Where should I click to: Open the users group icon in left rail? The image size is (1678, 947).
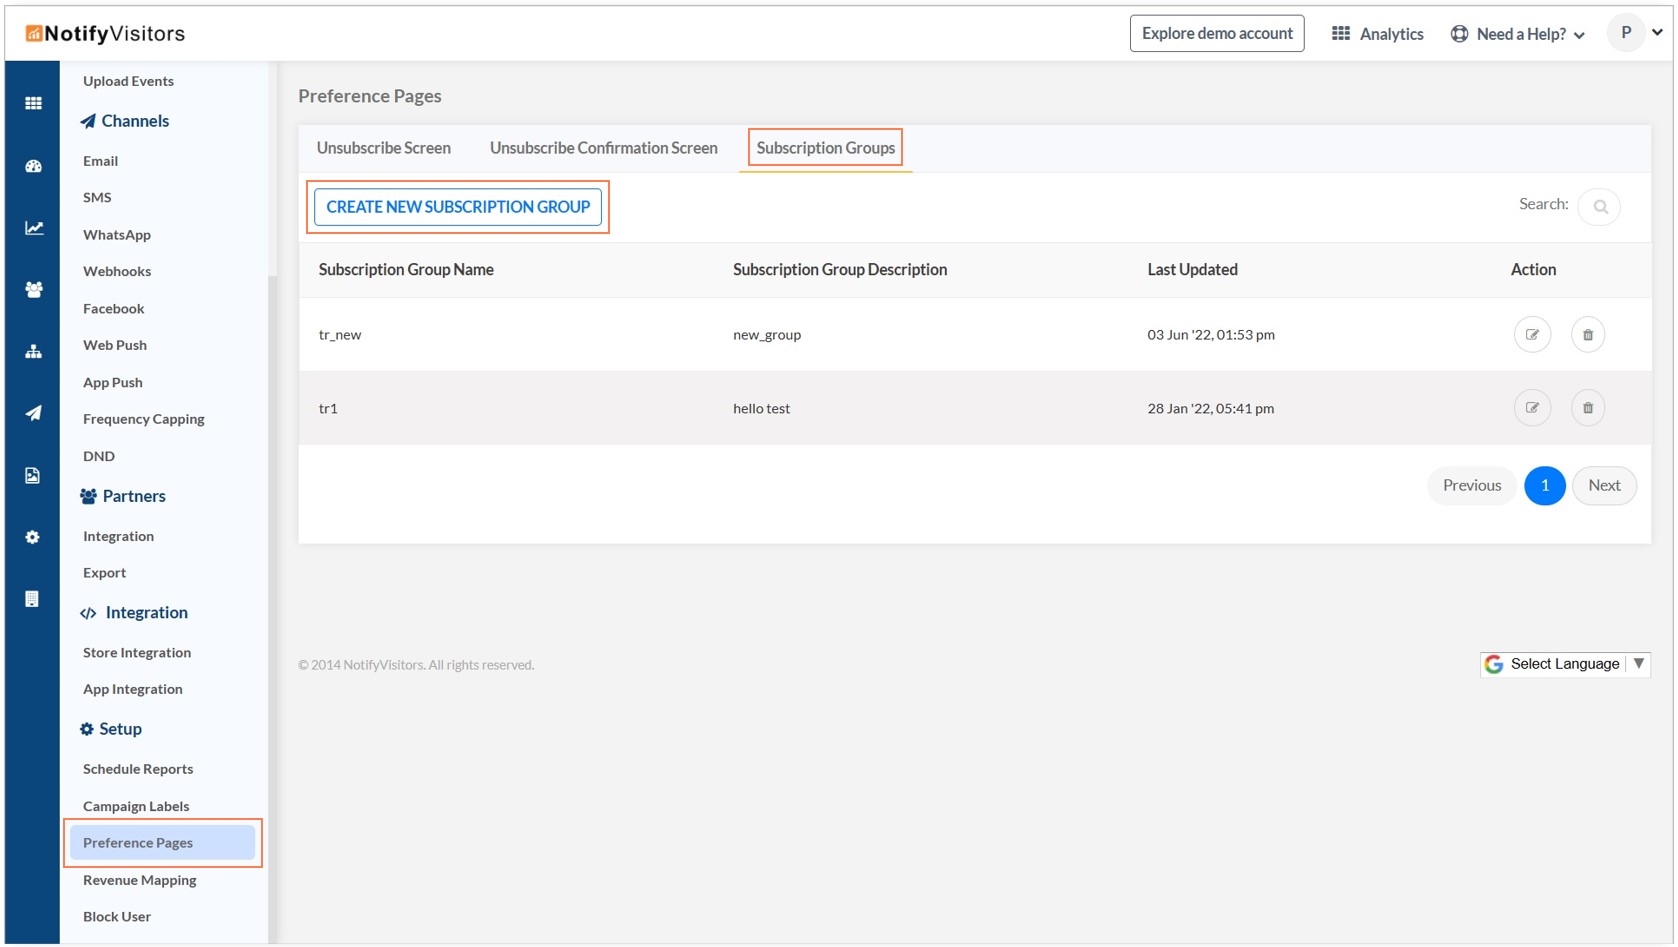(x=33, y=289)
